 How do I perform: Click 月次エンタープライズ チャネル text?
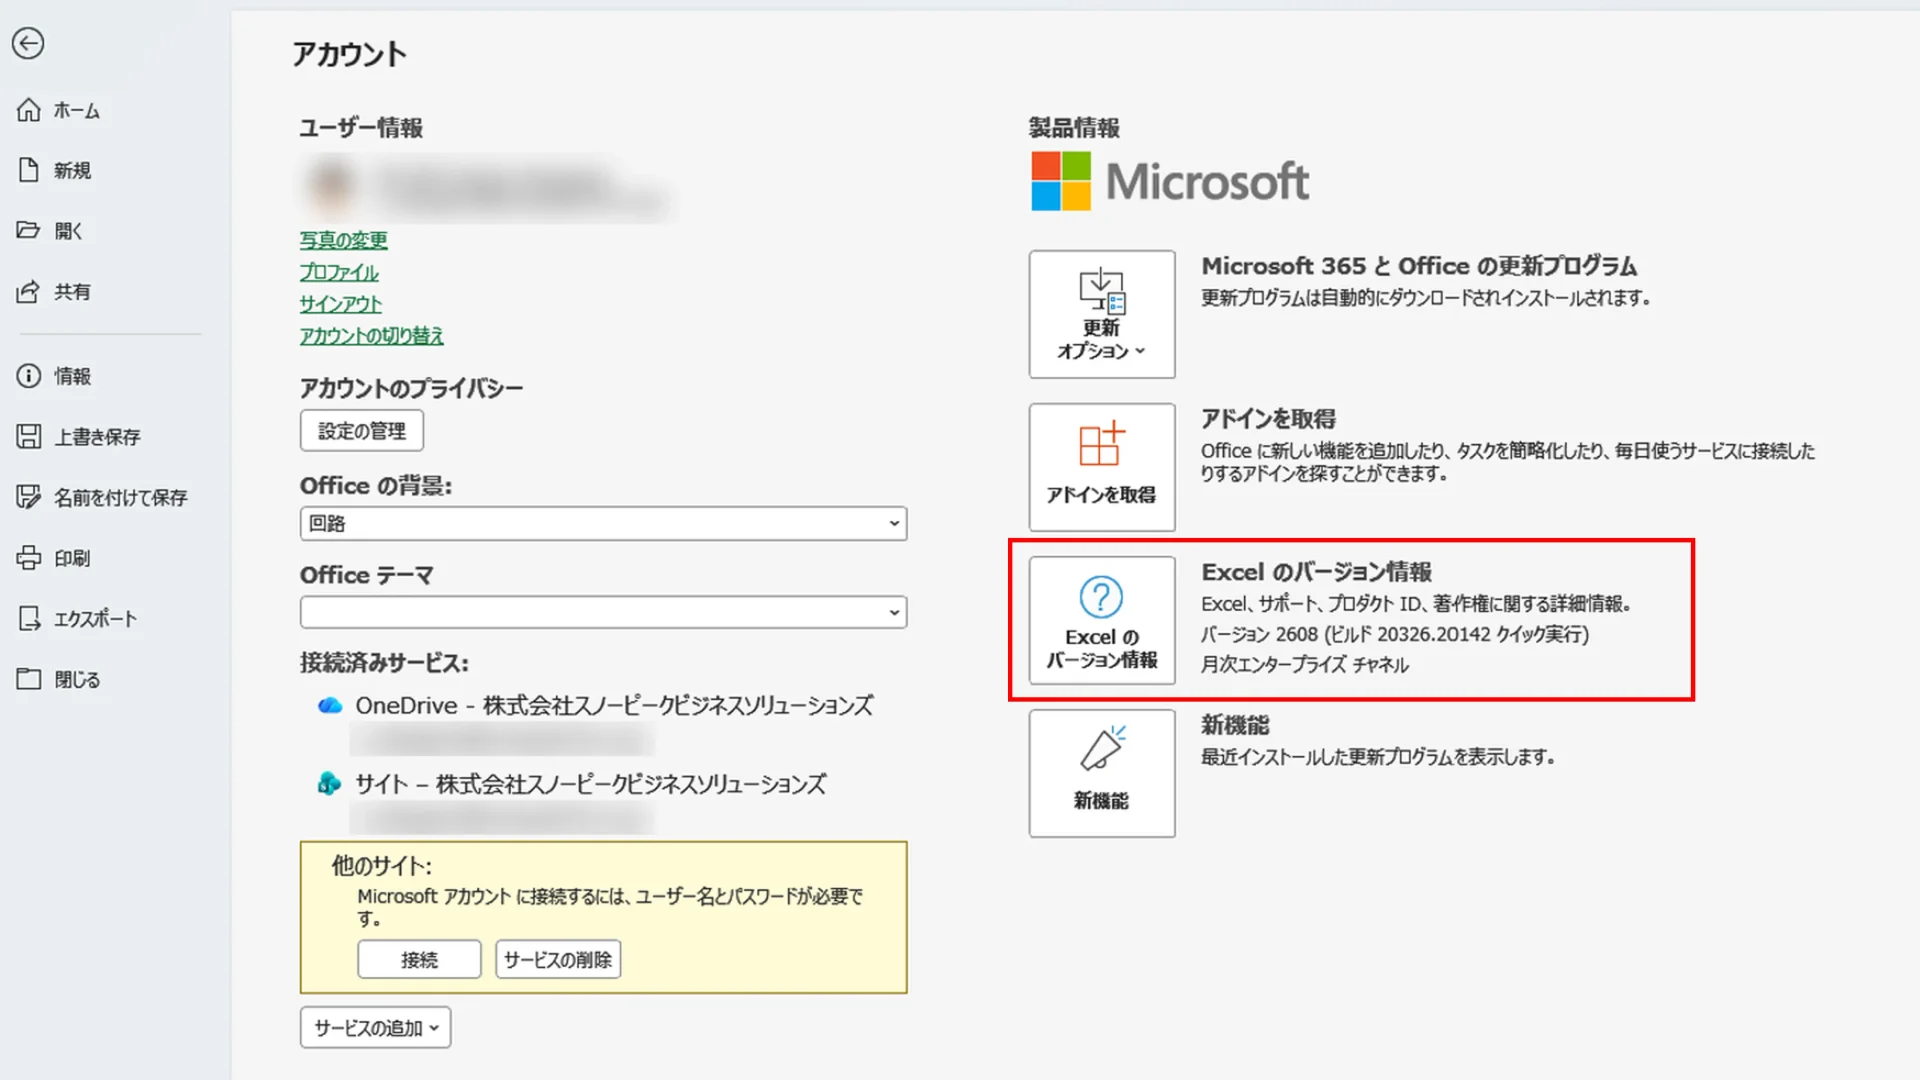(1305, 665)
